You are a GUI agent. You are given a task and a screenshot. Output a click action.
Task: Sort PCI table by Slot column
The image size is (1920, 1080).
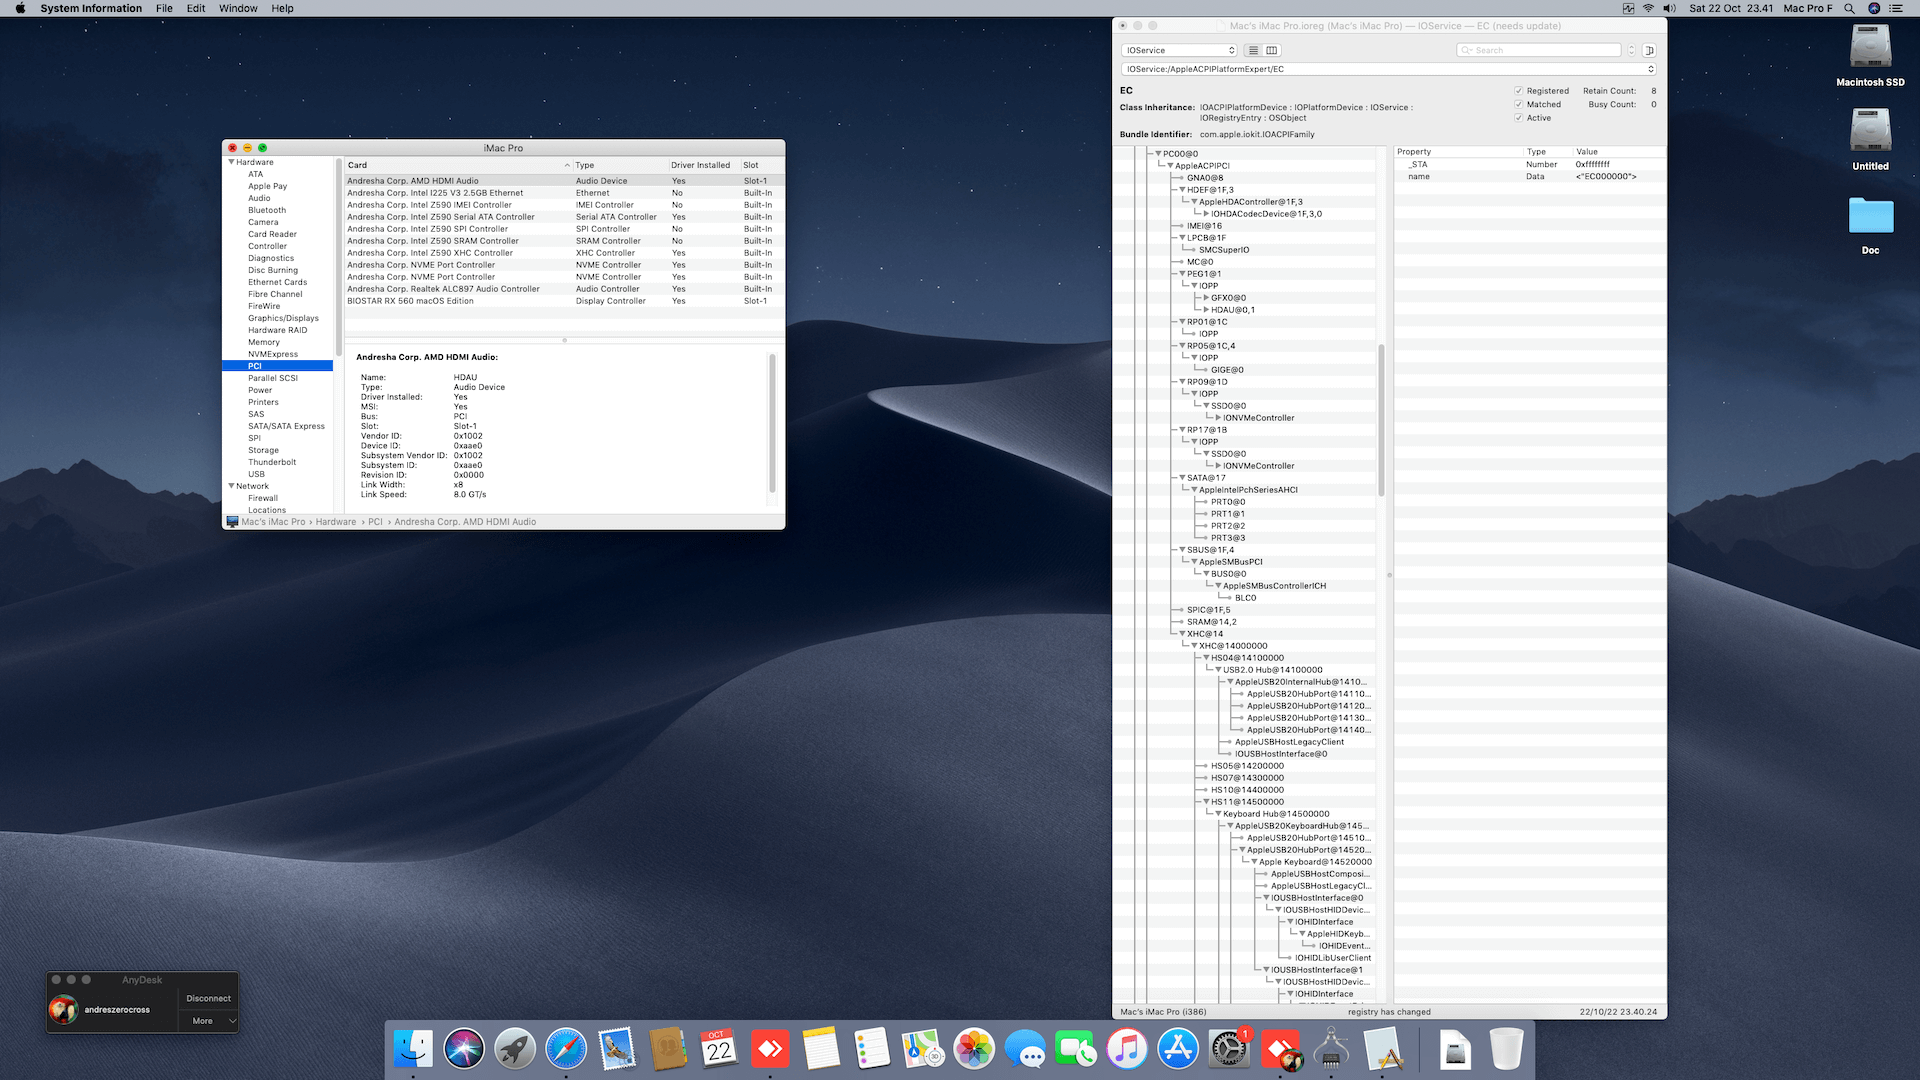pos(760,165)
